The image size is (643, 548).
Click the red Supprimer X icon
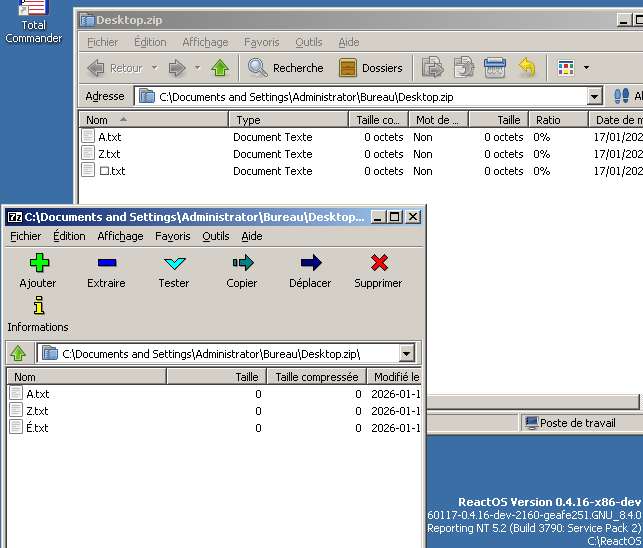378,263
